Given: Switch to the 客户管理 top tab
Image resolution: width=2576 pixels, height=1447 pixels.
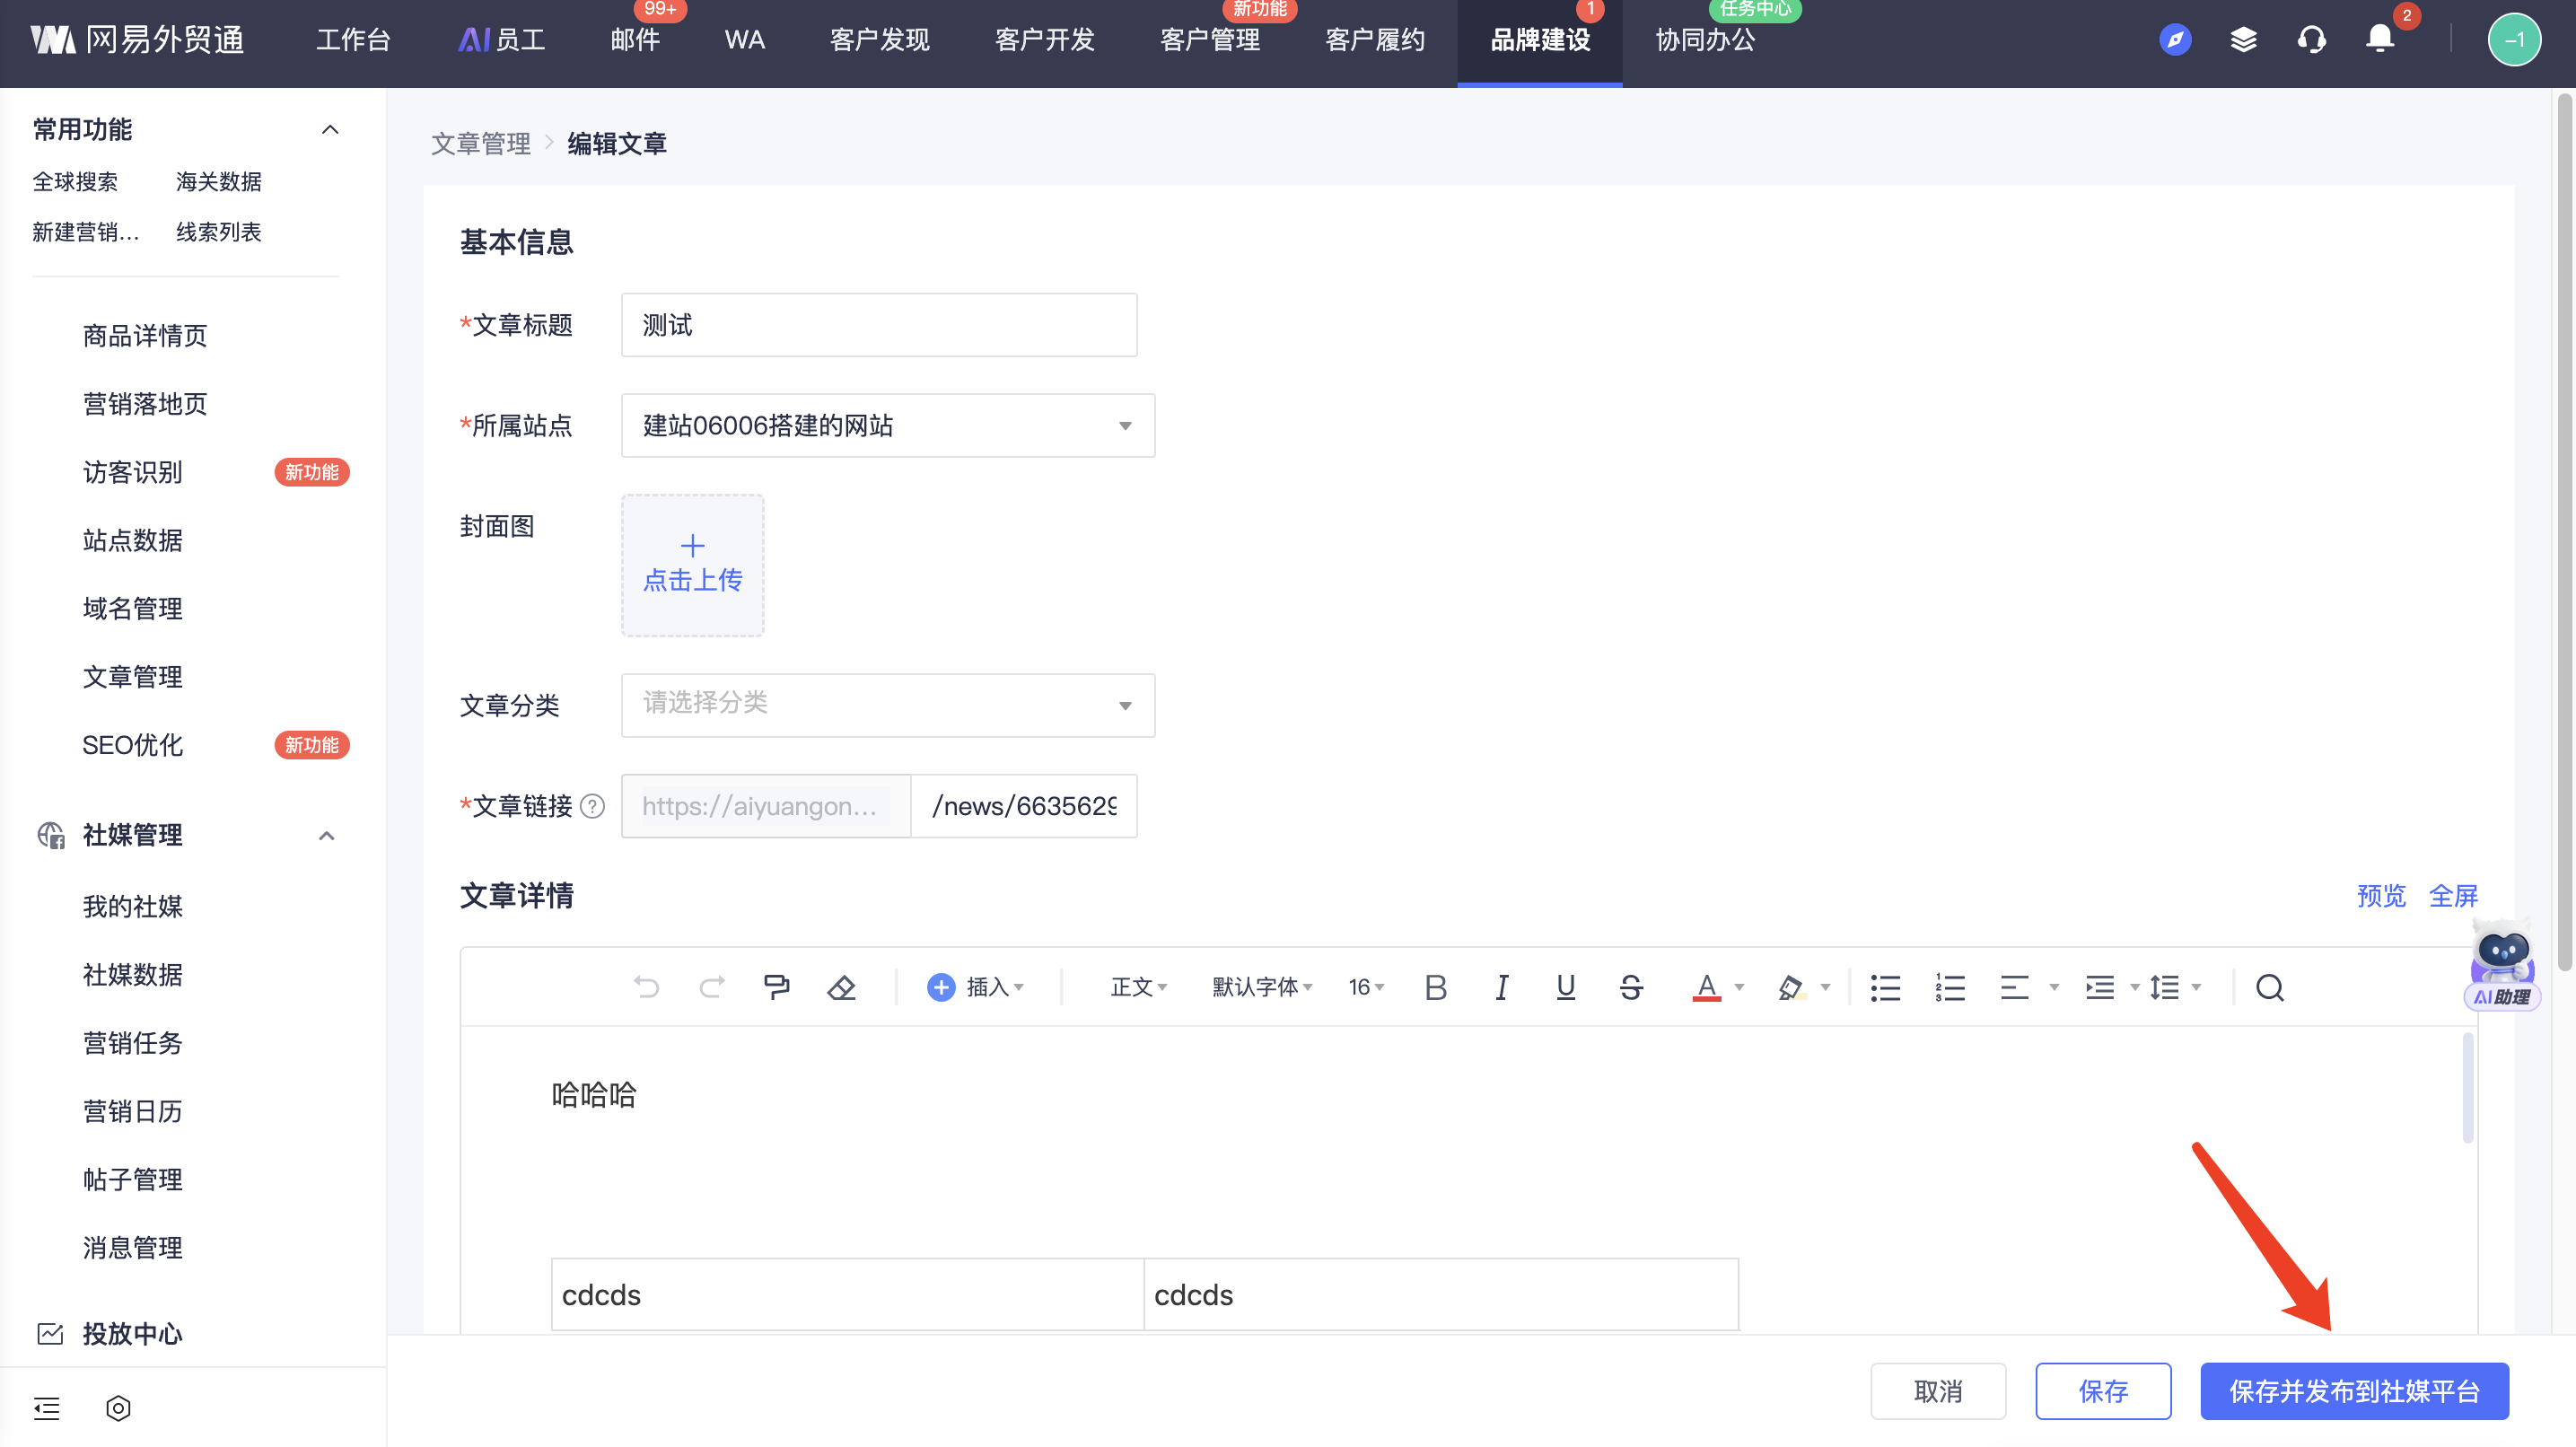Looking at the screenshot, I should pyautogui.click(x=1209, y=40).
